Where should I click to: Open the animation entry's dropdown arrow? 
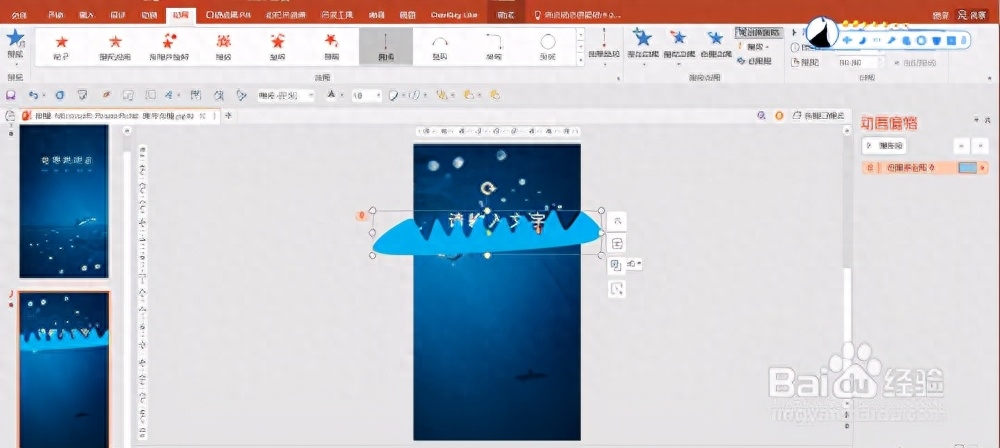pyautogui.click(x=983, y=168)
